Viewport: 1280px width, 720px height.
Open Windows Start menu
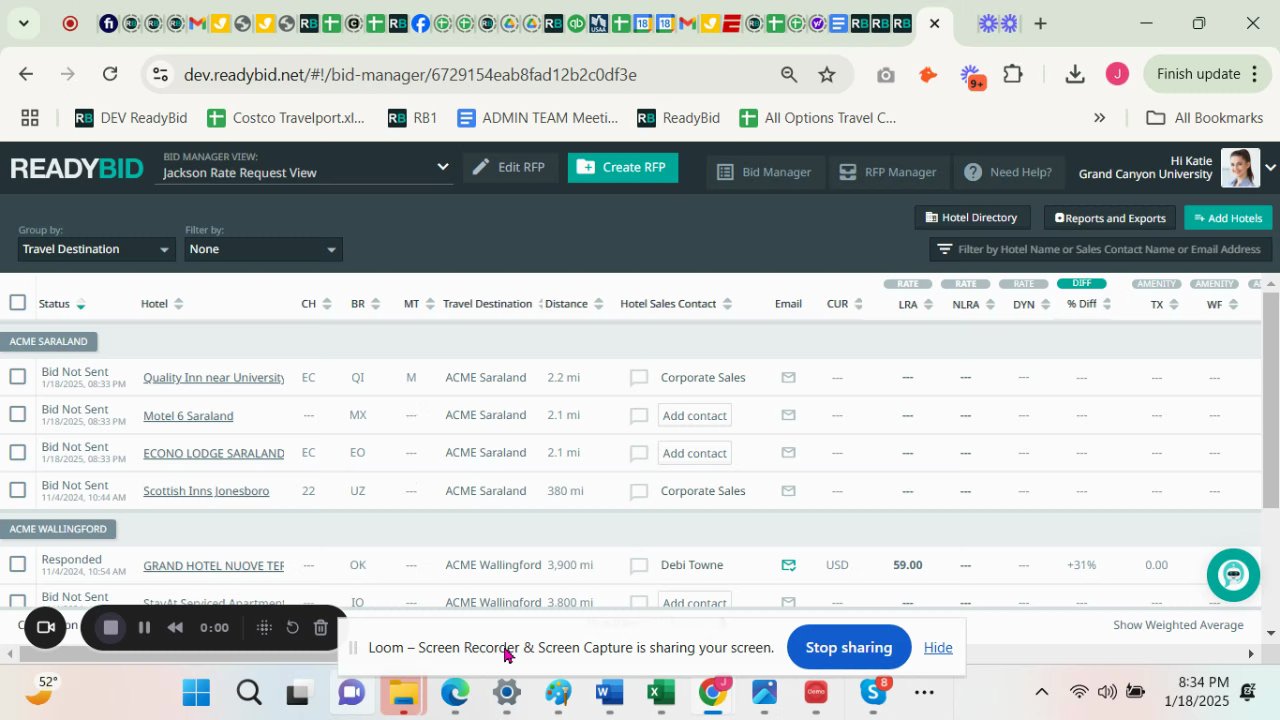pyautogui.click(x=196, y=692)
